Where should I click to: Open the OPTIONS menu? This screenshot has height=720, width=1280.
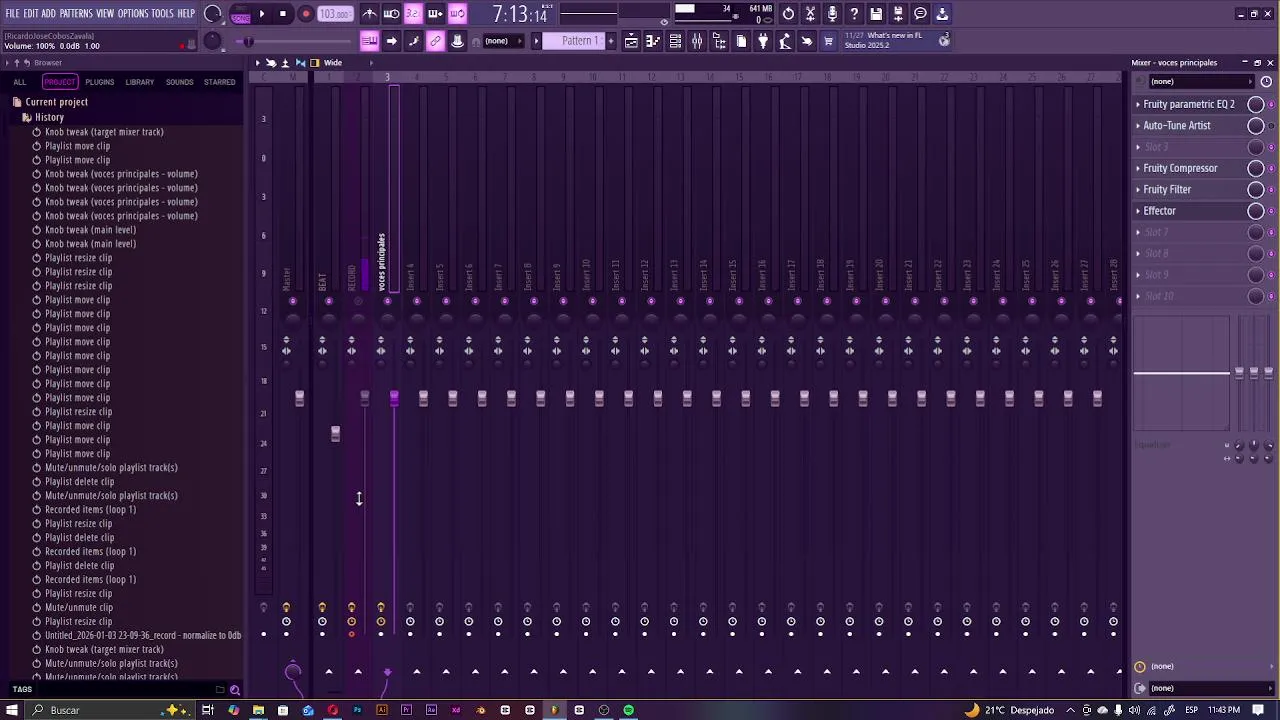tap(133, 13)
